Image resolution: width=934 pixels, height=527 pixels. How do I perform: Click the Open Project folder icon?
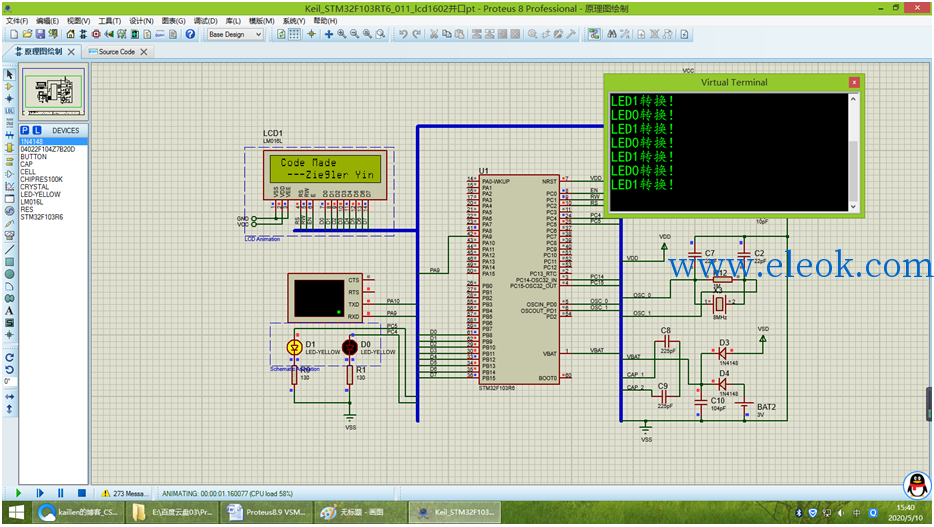click(27, 34)
